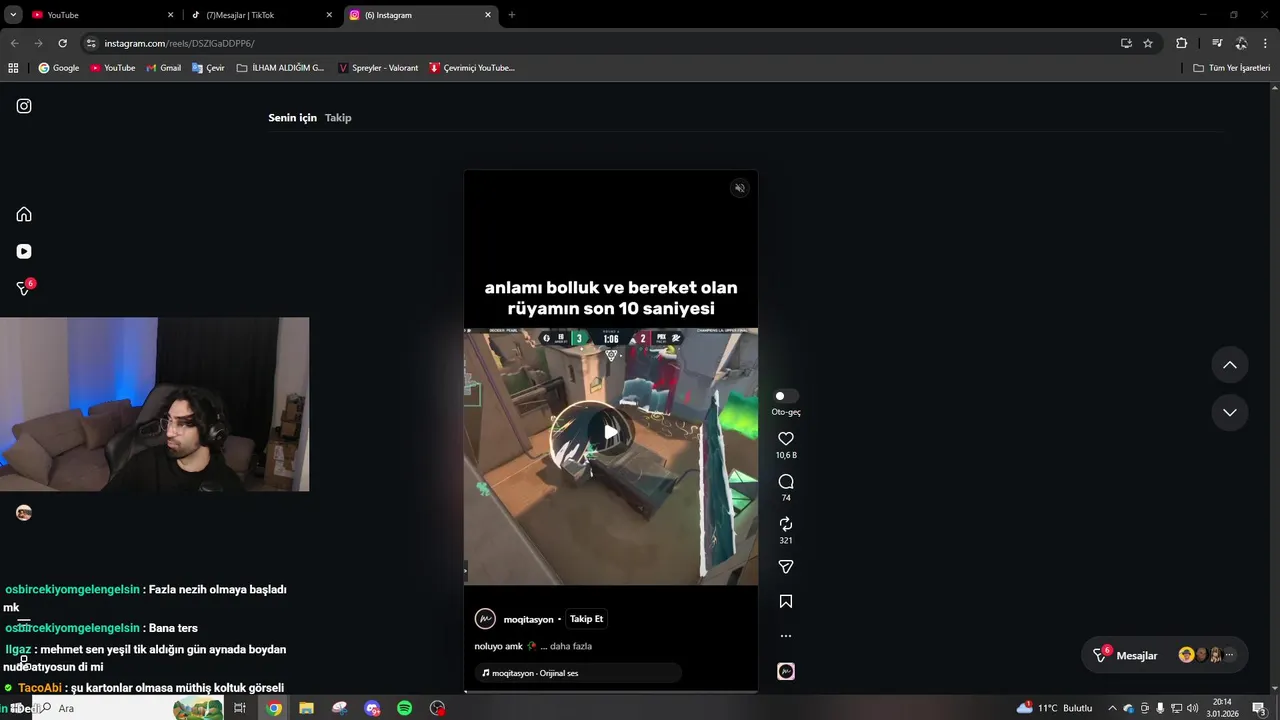Image resolution: width=1280 pixels, height=720 pixels.
Task: Open the Instagram logo home link
Action: tap(24, 106)
